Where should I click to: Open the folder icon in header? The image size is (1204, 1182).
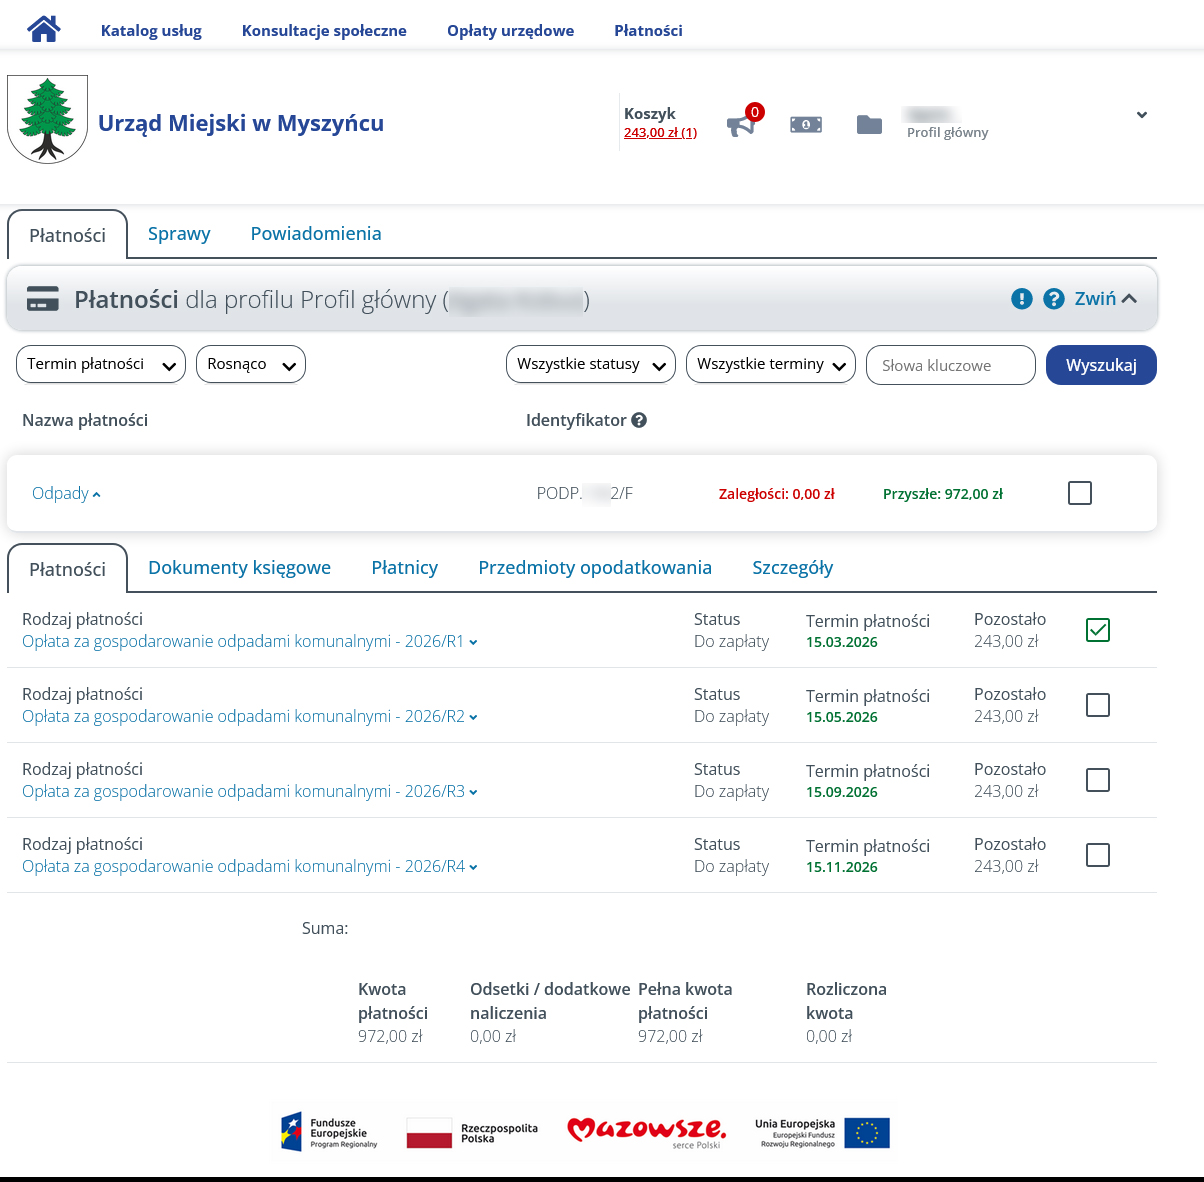(x=869, y=124)
